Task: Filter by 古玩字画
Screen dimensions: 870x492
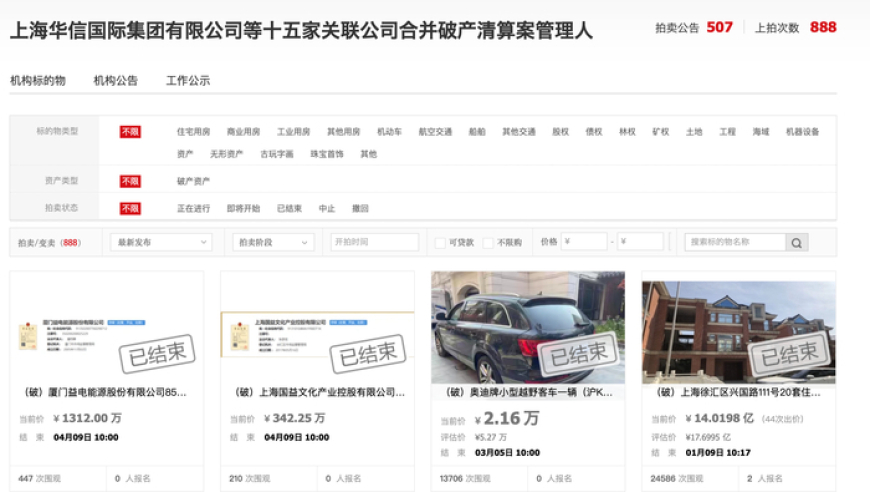Action: [x=277, y=154]
